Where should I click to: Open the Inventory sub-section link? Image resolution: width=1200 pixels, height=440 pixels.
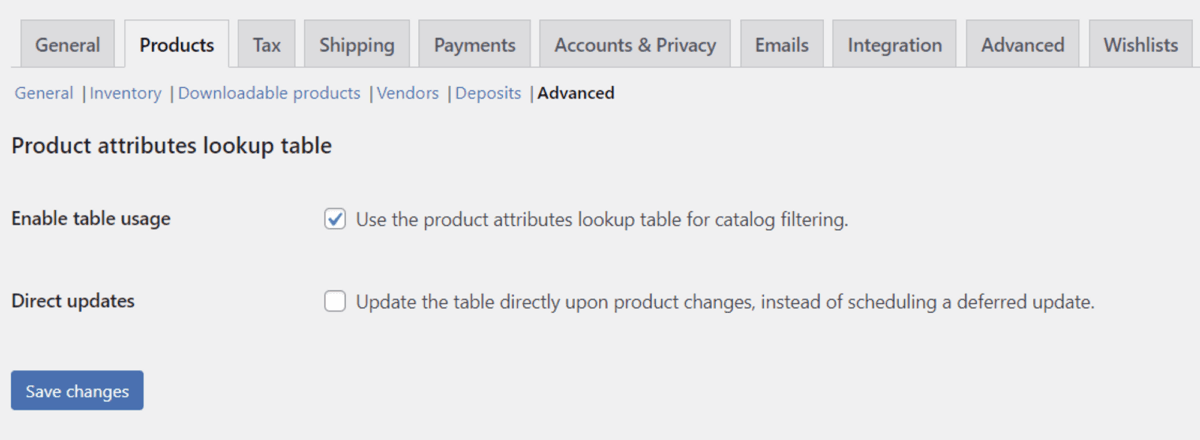click(126, 93)
